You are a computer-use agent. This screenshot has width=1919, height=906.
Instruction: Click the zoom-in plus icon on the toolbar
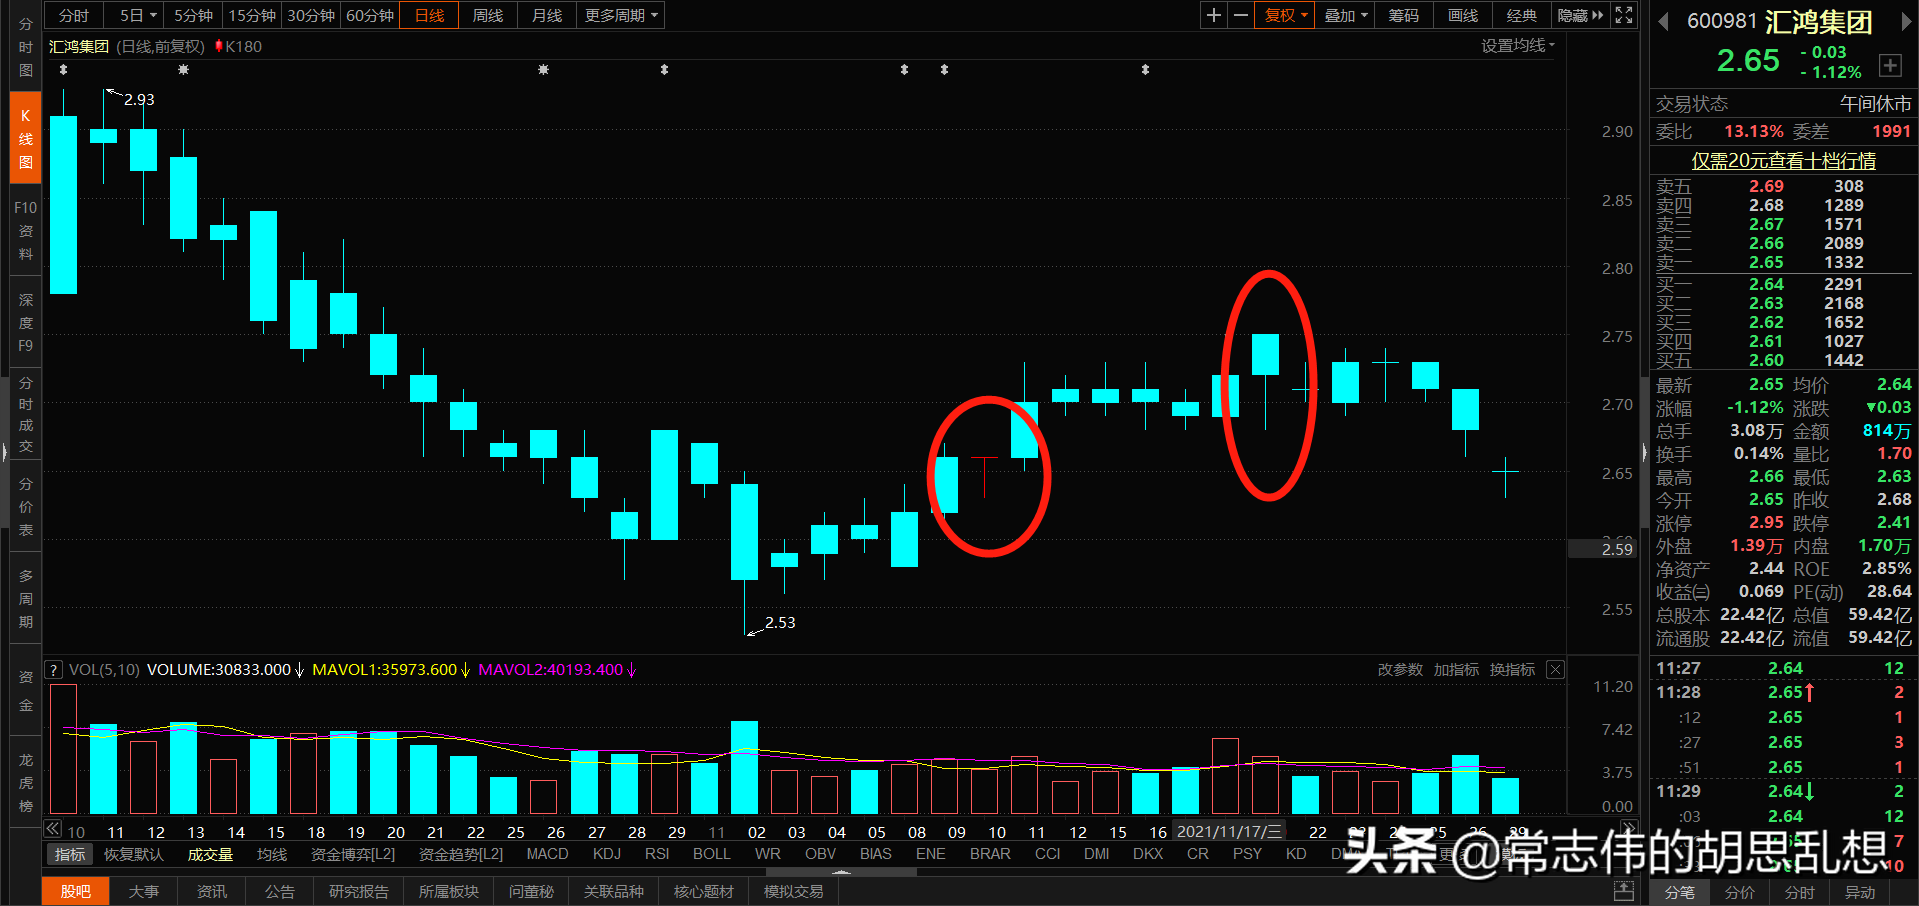[1212, 15]
